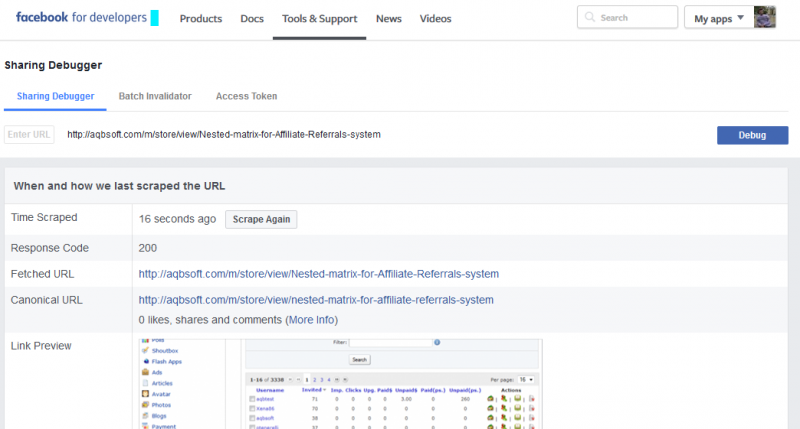Click the magnifier icon in Search box
The height and width of the screenshot is (429, 800).
[590, 17]
